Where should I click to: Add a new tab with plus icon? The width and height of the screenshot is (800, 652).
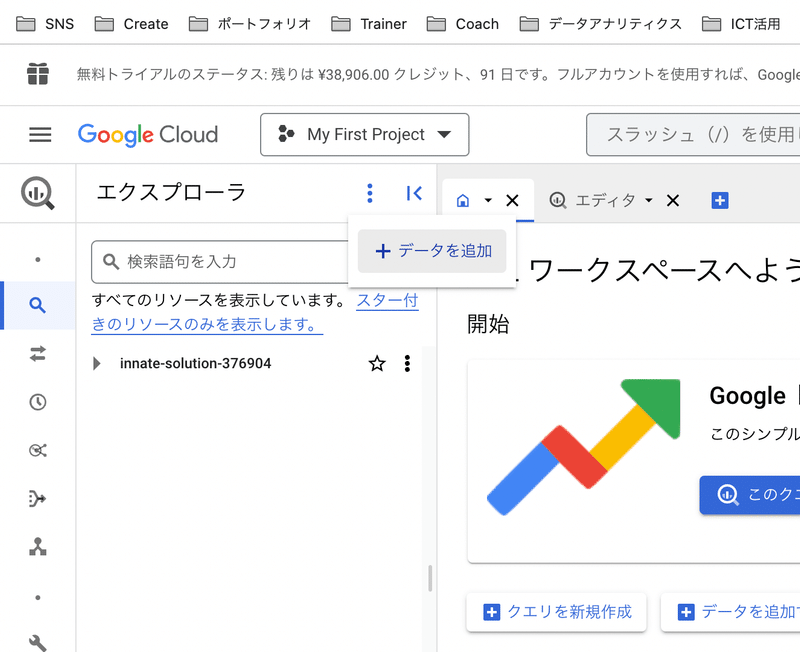[719, 201]
